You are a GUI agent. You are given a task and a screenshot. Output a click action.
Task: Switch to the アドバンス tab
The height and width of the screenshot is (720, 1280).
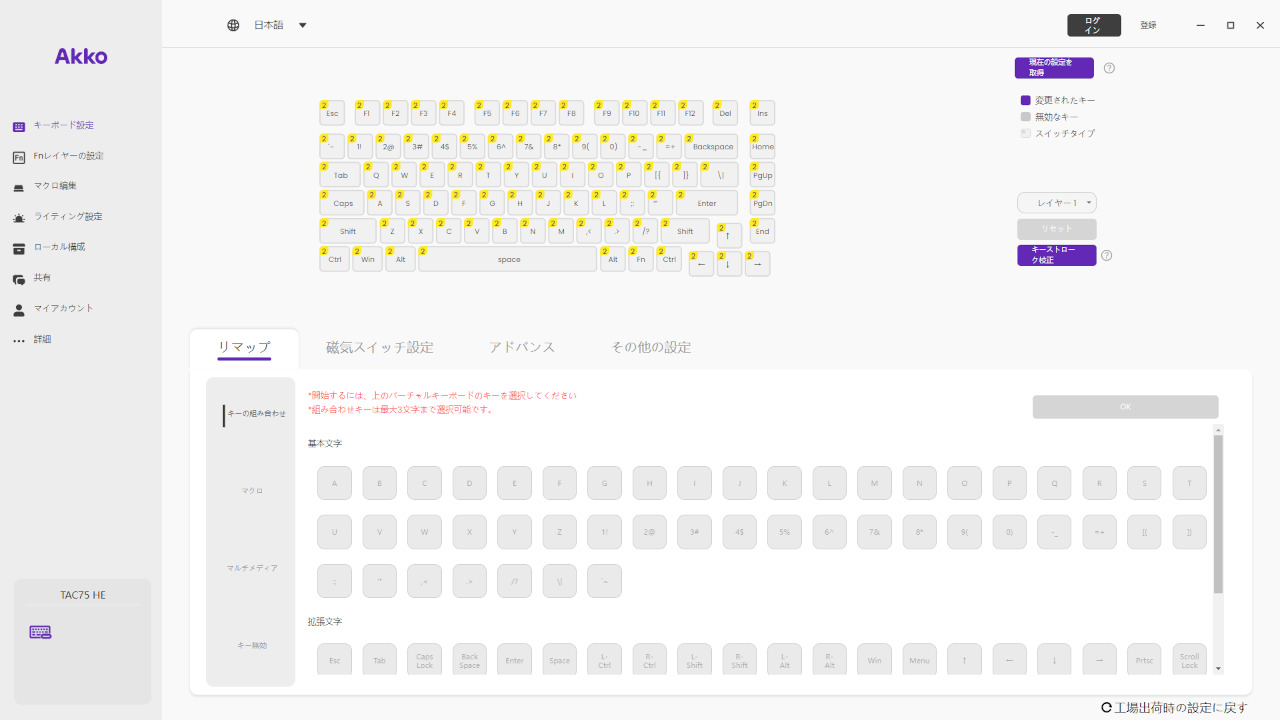[x=522, y=348]
